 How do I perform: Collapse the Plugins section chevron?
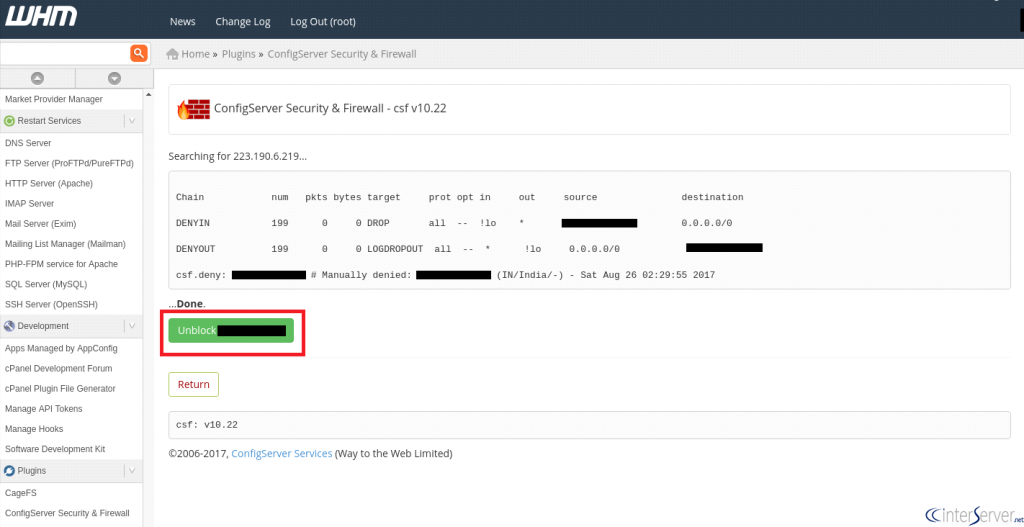[x=132, y=470]
